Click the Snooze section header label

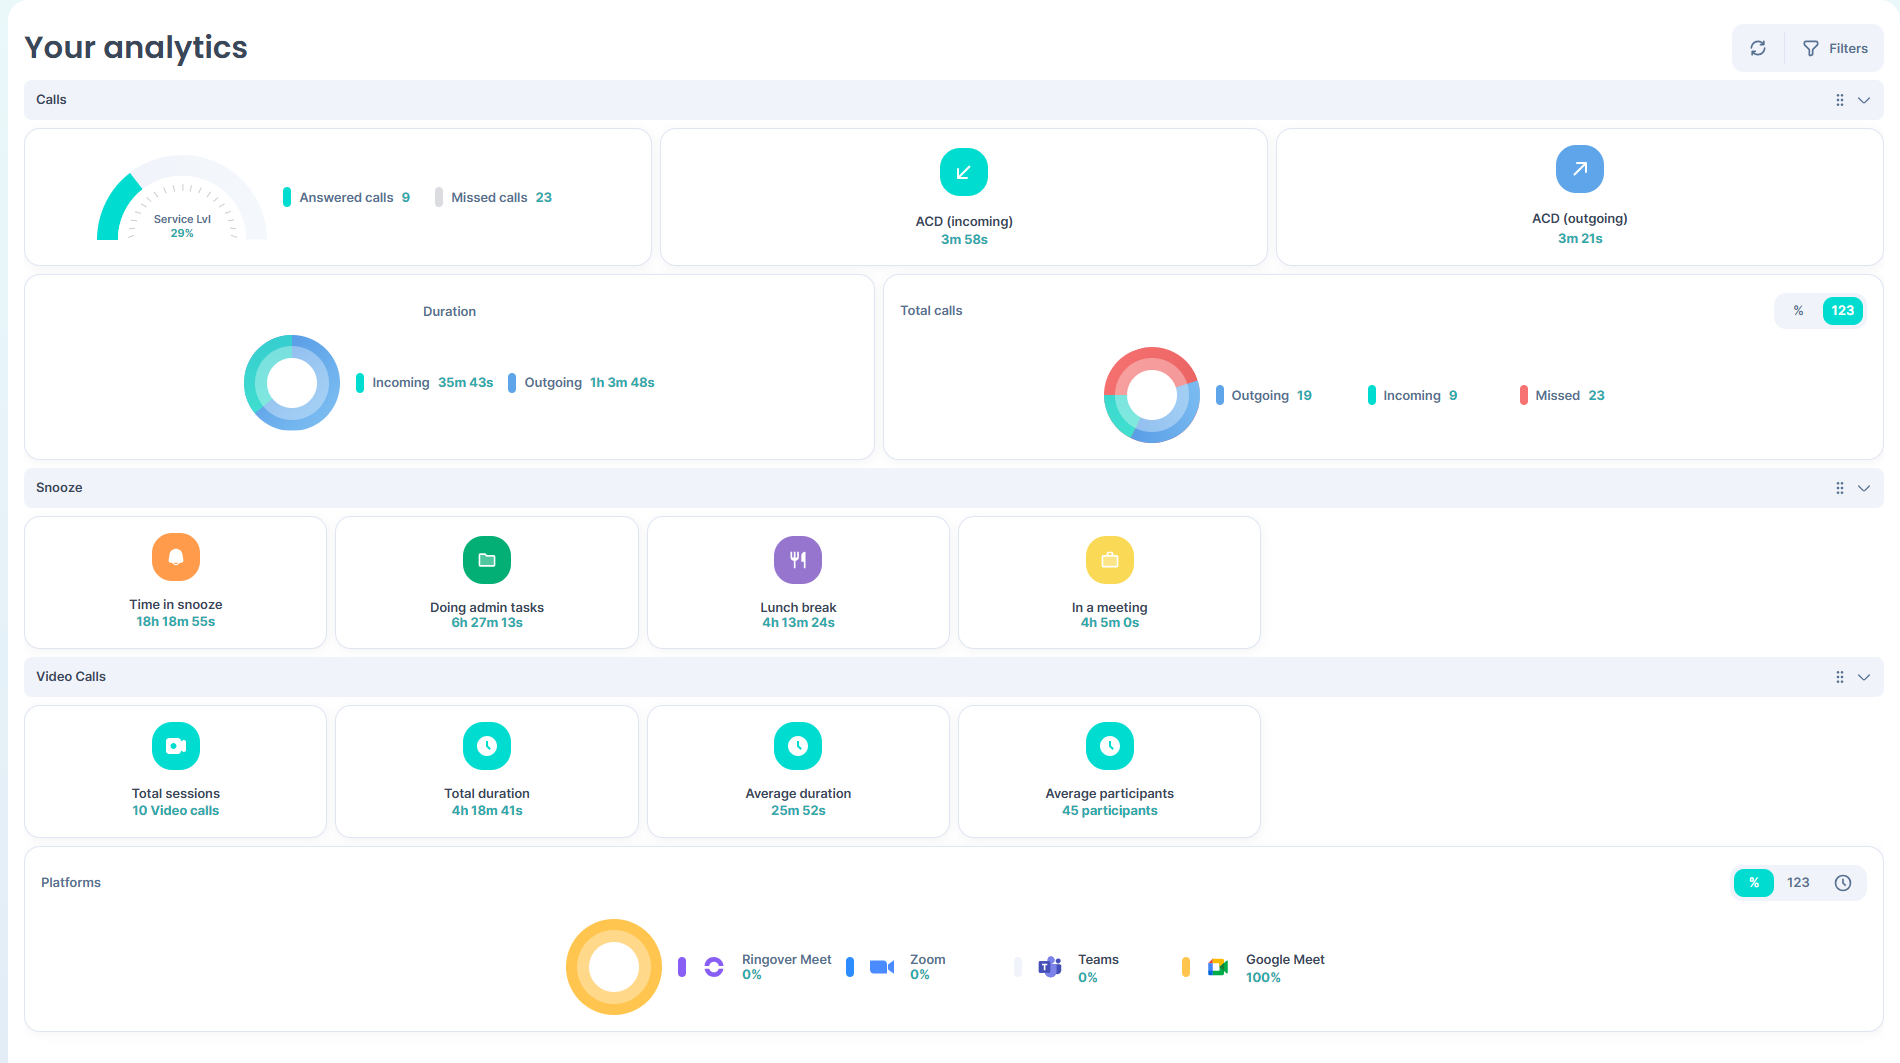click(59, 488)
